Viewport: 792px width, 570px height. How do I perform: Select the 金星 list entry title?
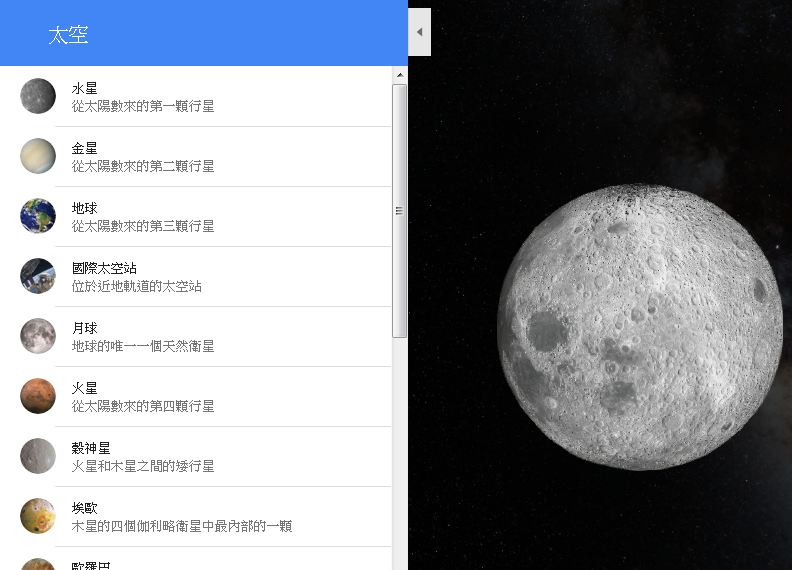pyautogui.click(x=84, y=149)
